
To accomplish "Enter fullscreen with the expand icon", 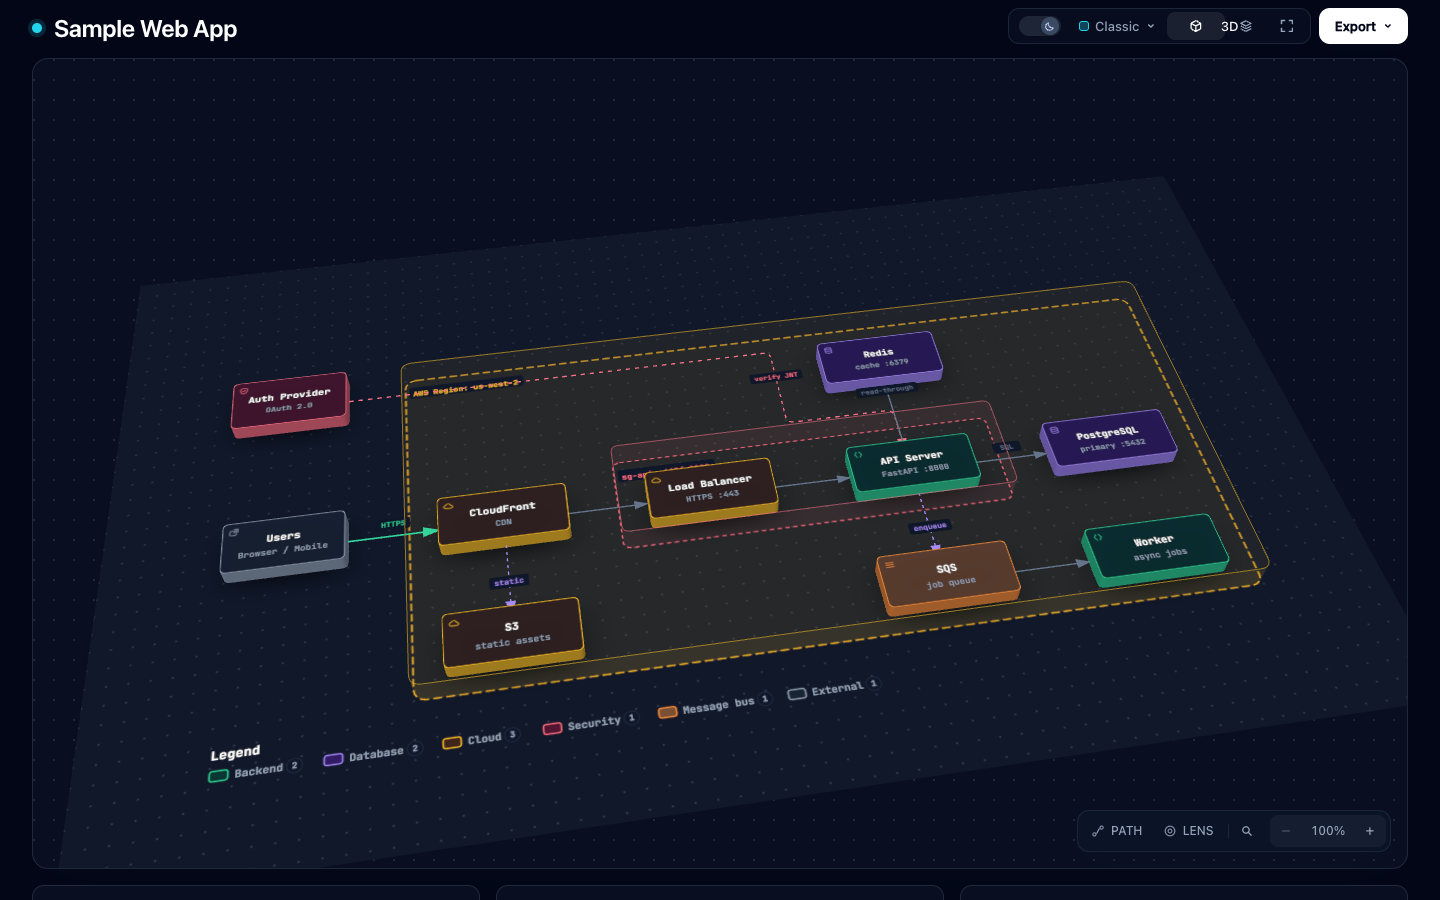I will click(x=1287, y=27).
